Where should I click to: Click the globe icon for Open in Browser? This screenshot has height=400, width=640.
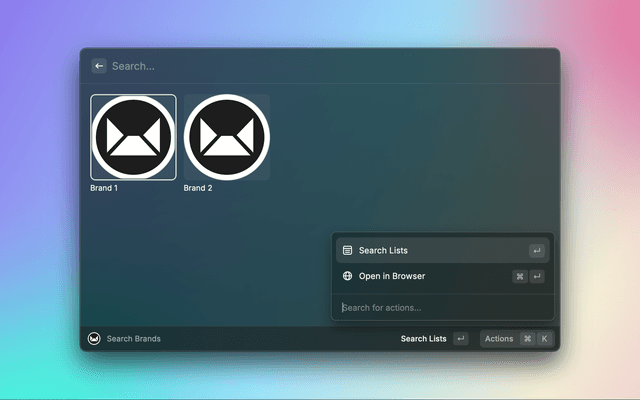pos(347,276)
